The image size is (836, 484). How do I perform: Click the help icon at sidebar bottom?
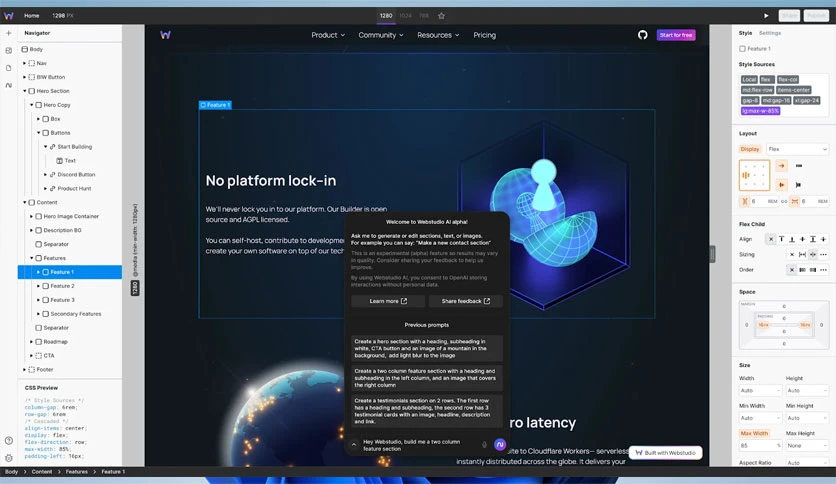pos(9,441)
